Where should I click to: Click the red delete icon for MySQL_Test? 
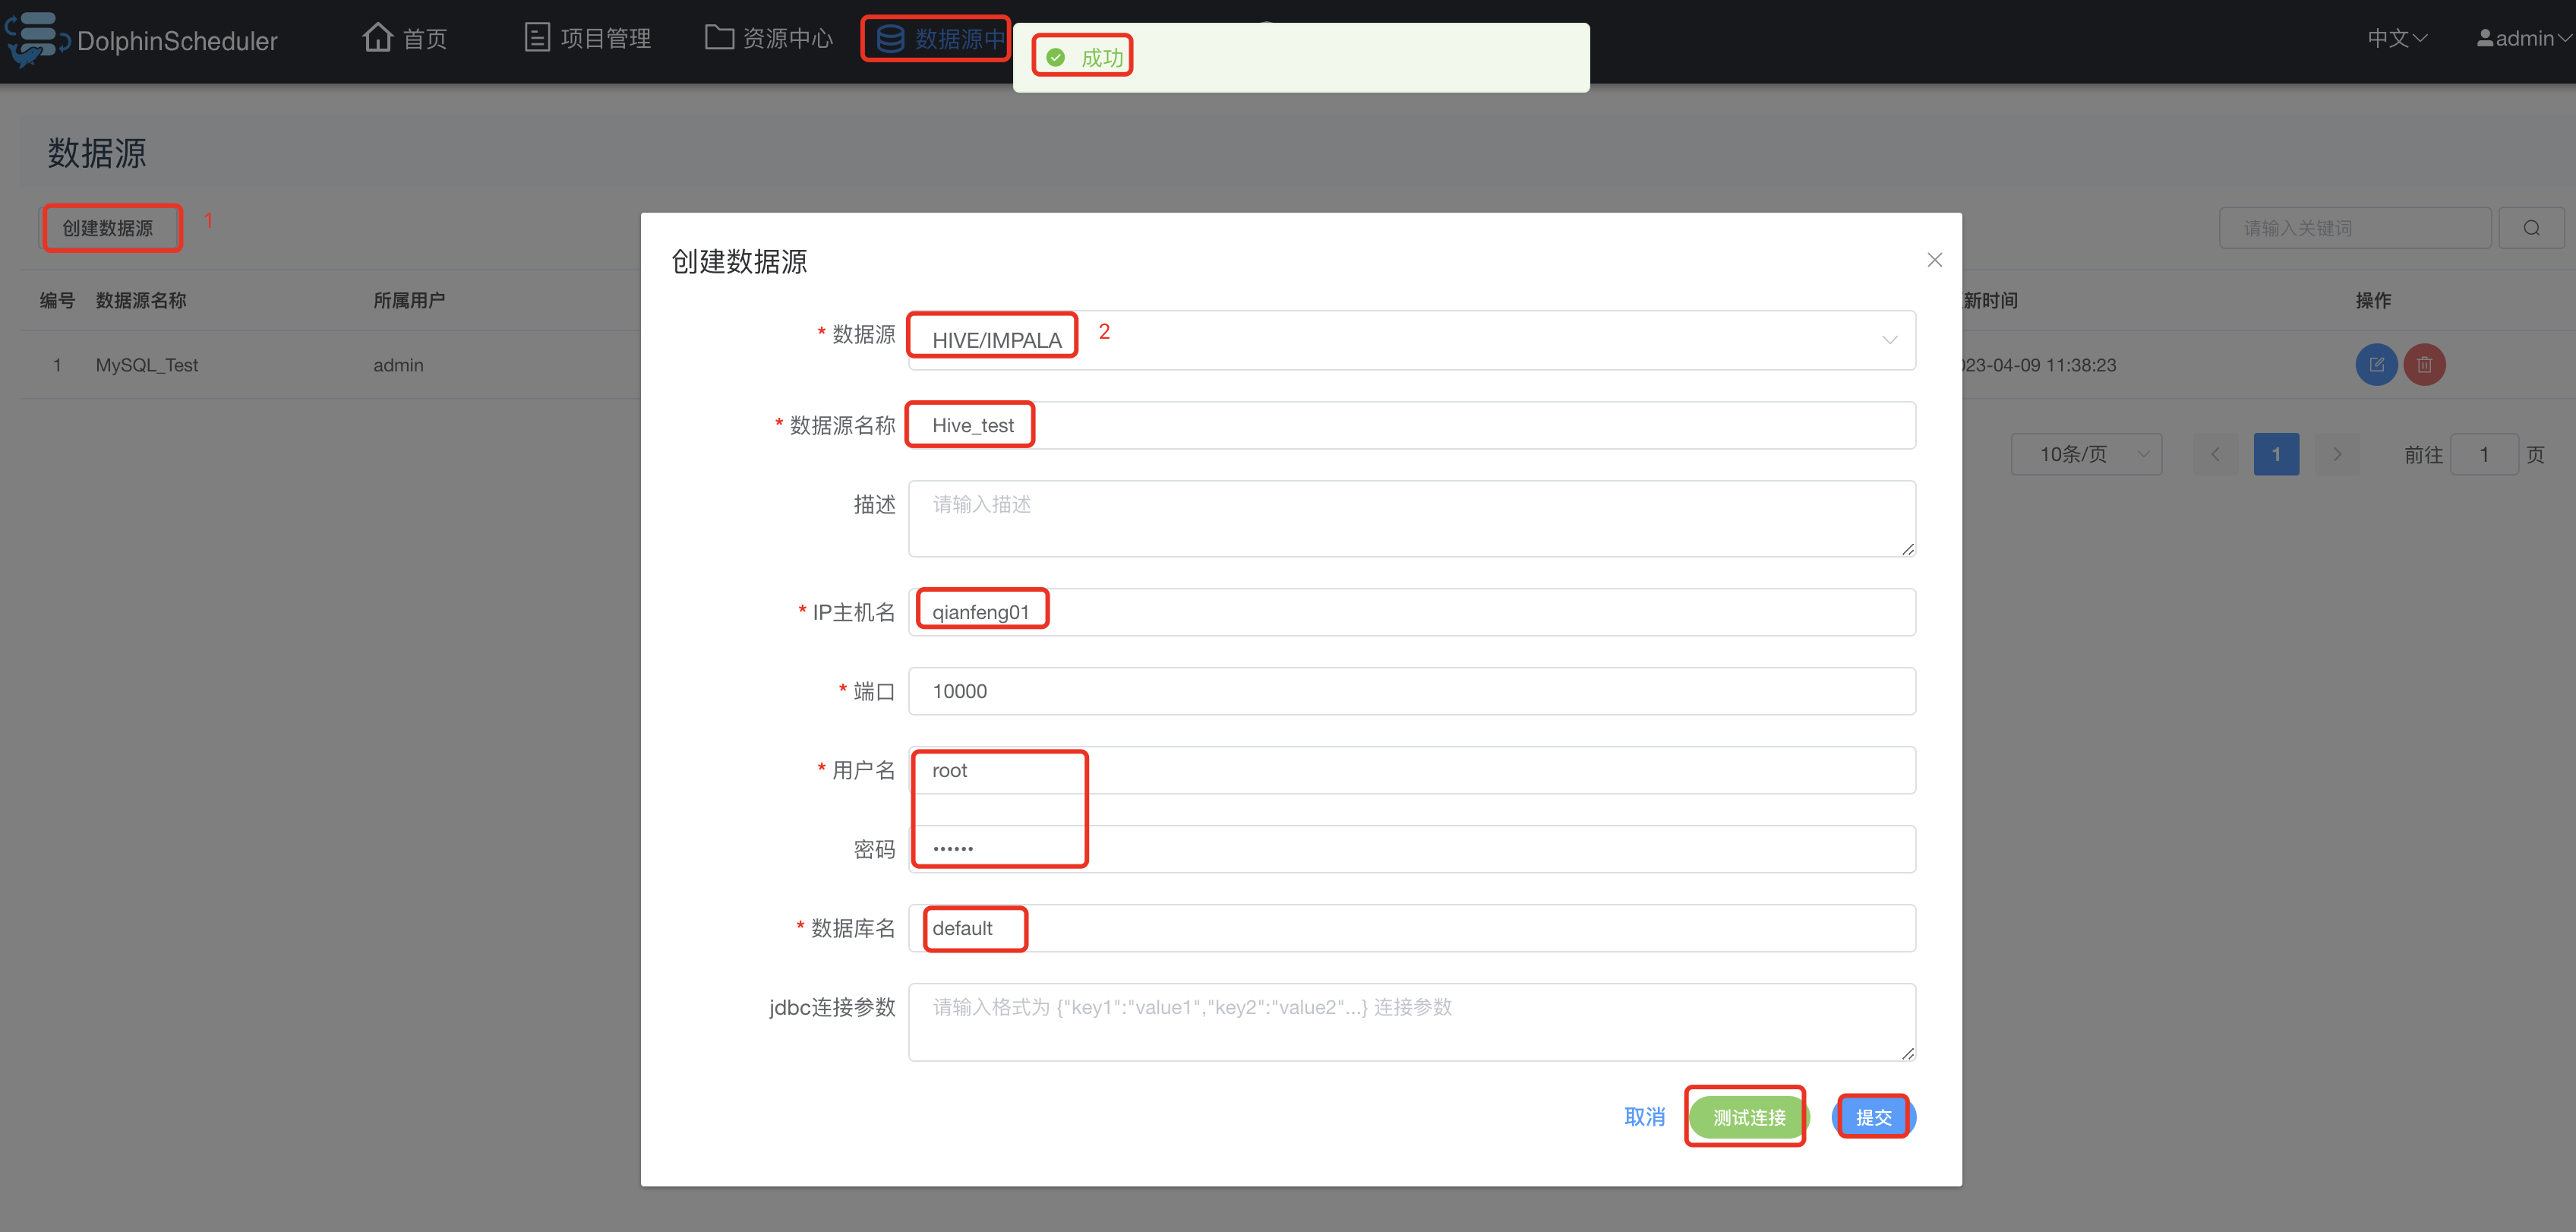coord(2424,365)
